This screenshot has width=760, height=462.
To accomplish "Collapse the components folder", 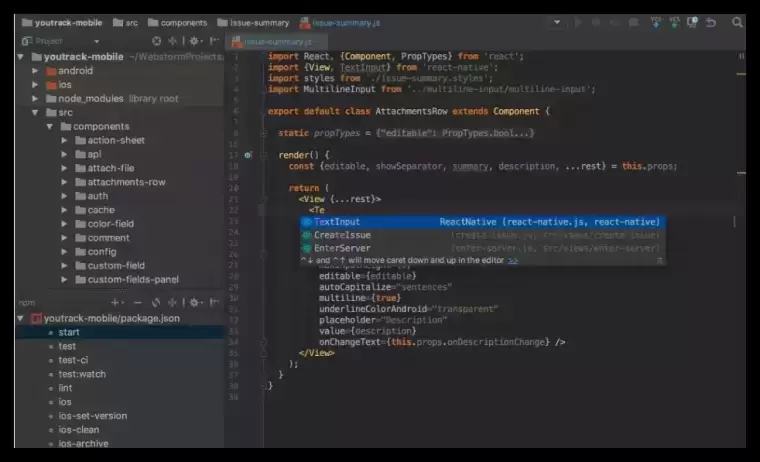I will pyautogui.click(x=49, y=127).
